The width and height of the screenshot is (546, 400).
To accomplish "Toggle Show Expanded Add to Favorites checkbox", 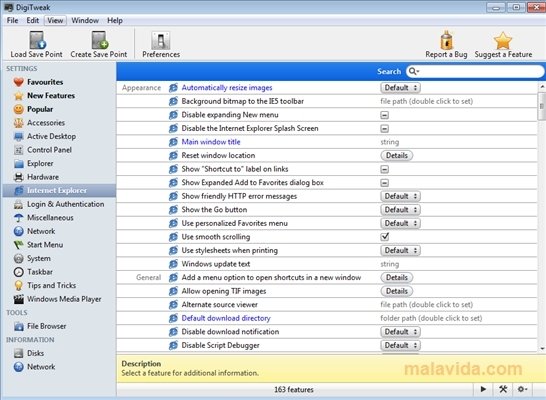I will tap(384, 183).
